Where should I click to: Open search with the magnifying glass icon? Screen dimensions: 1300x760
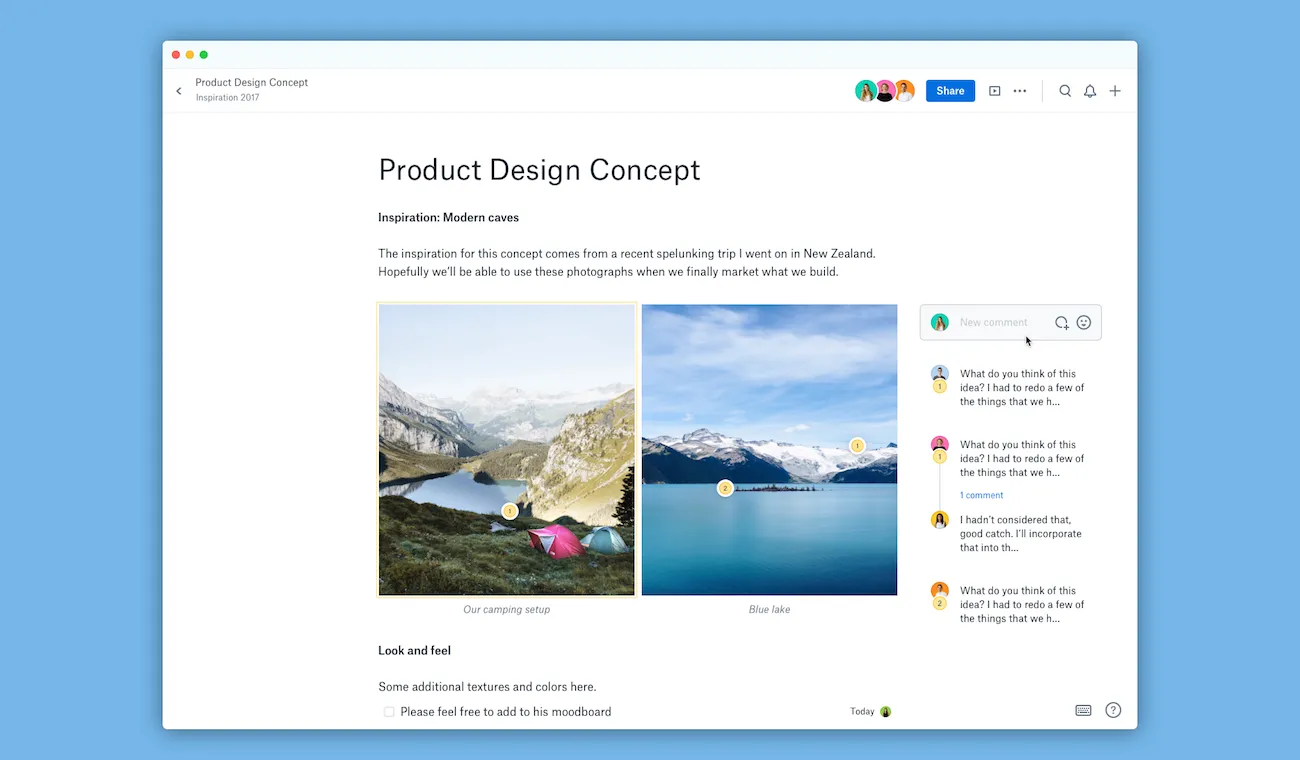click(1065, 90)
